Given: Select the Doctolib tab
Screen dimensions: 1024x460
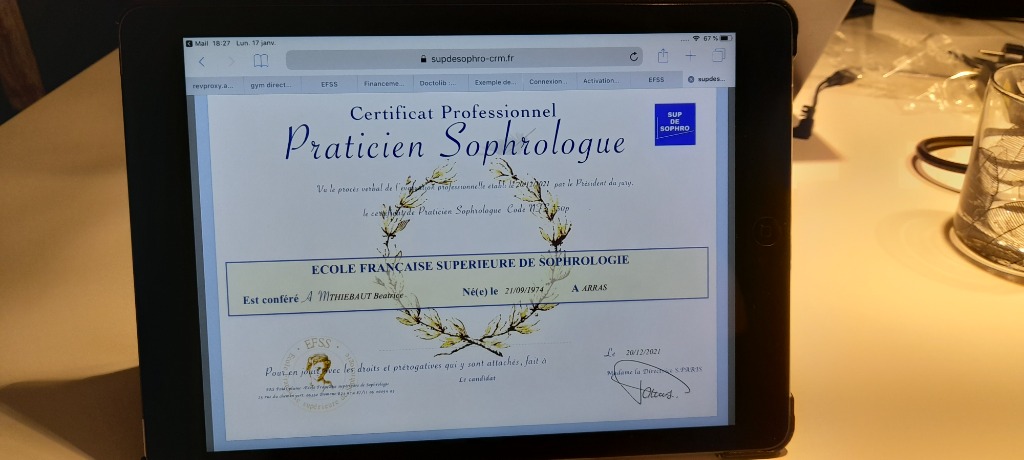Looking at the screenshot, I should tap(439, 83).
